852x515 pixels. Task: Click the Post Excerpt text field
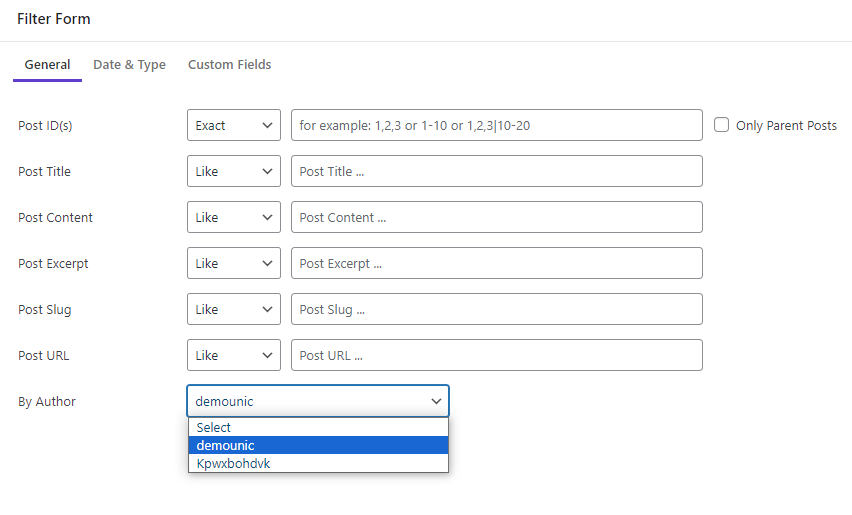[x=497, y=263]
